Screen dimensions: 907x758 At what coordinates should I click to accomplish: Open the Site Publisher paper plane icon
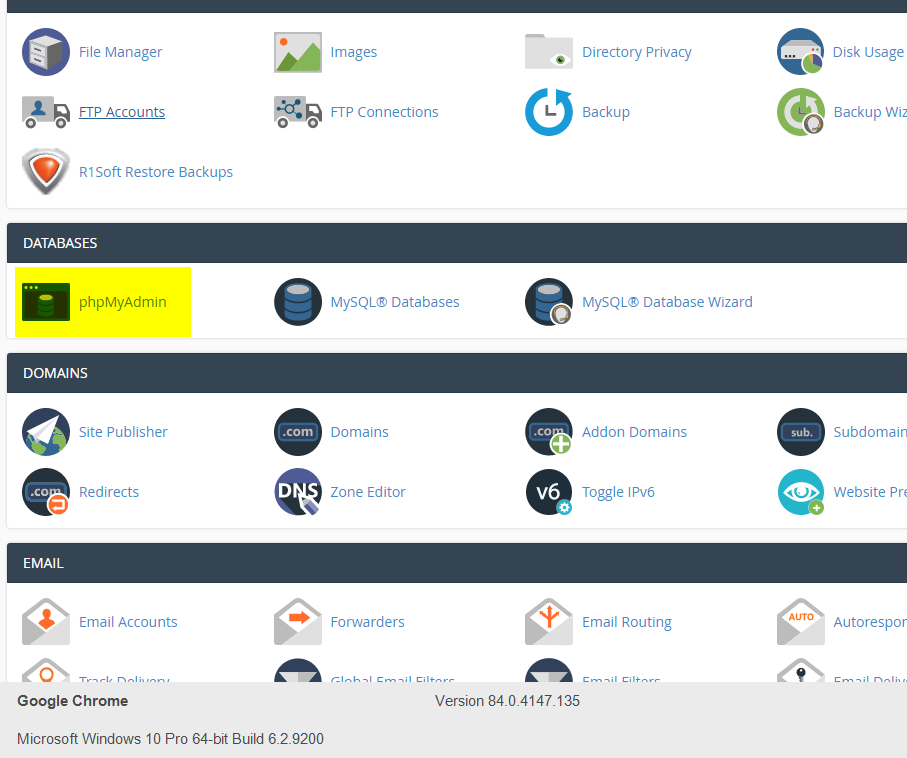click(46, 432)
